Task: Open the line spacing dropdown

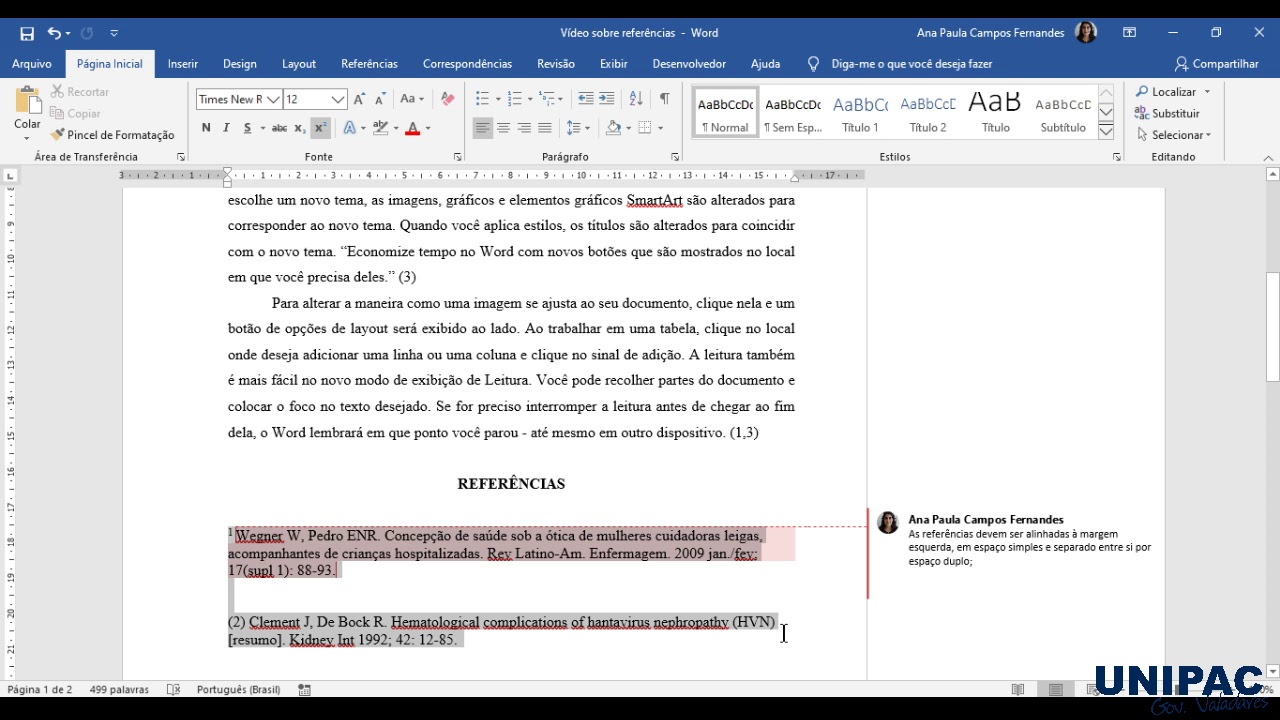Action: click(578, 128)
